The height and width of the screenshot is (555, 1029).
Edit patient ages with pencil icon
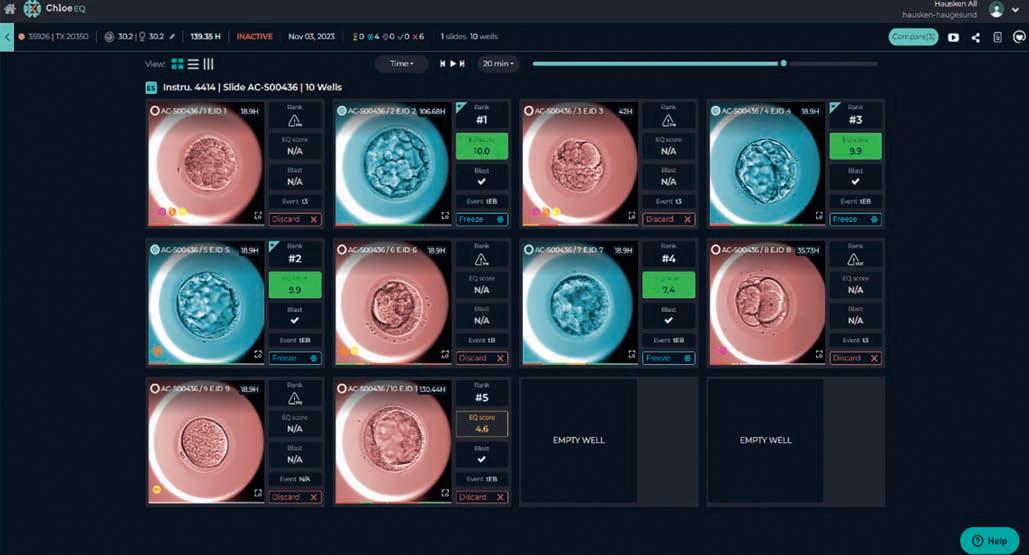point(172,37)
